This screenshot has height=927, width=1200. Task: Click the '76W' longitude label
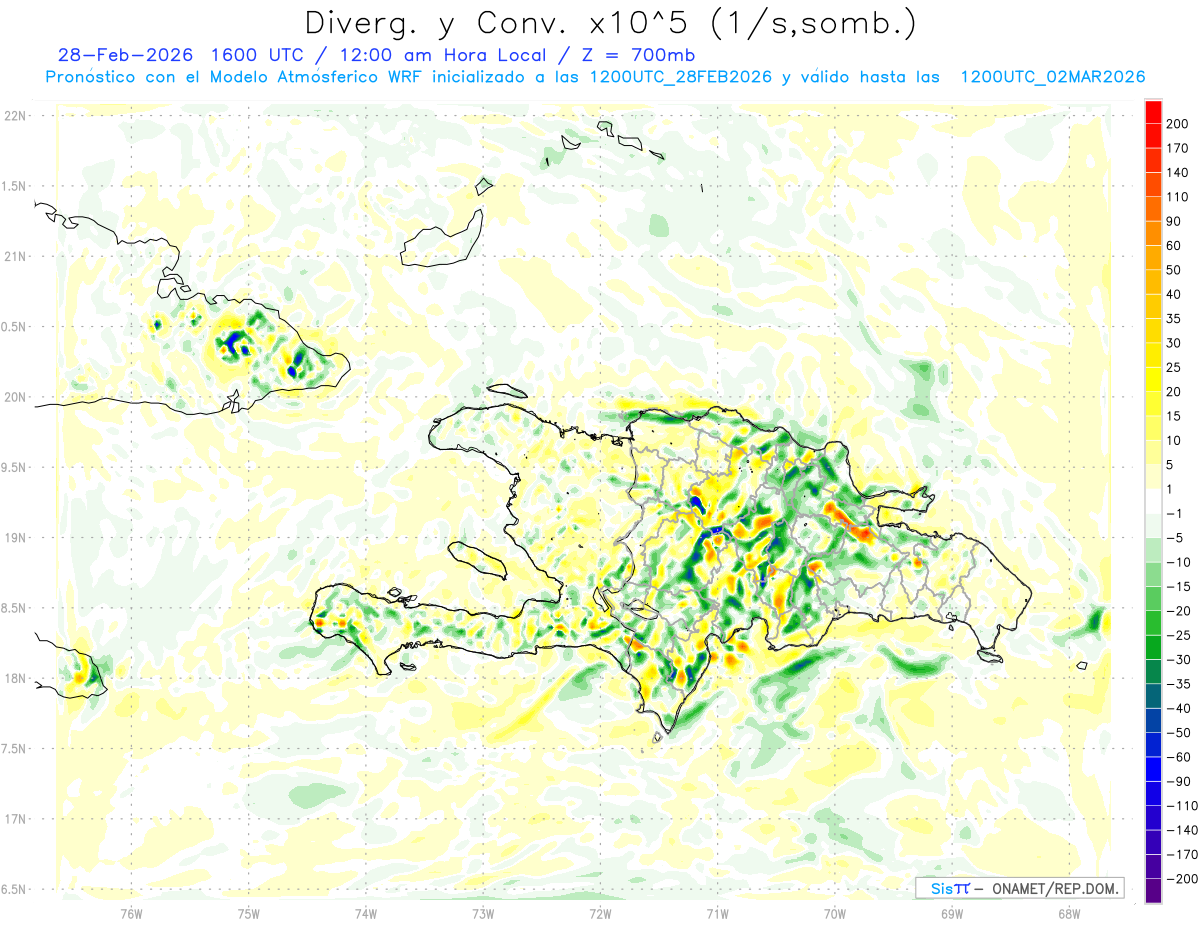[x=131, y=913]
